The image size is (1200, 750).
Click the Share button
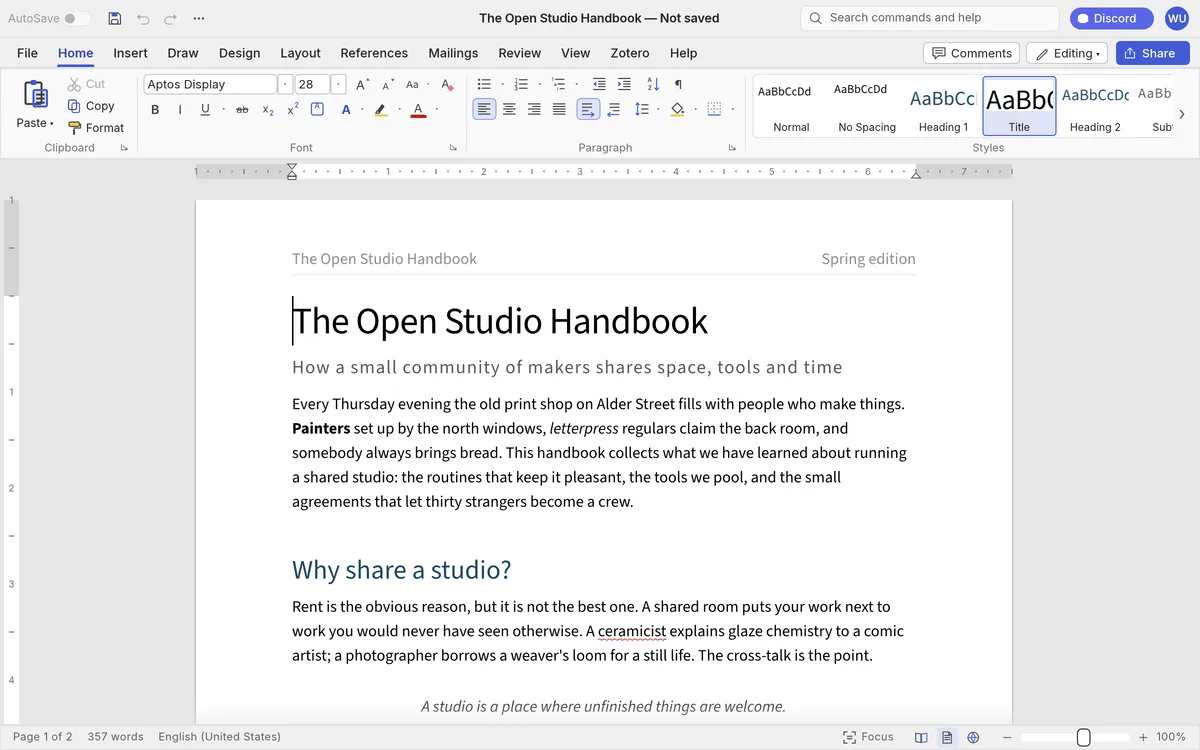click(x=1152, y=53)
